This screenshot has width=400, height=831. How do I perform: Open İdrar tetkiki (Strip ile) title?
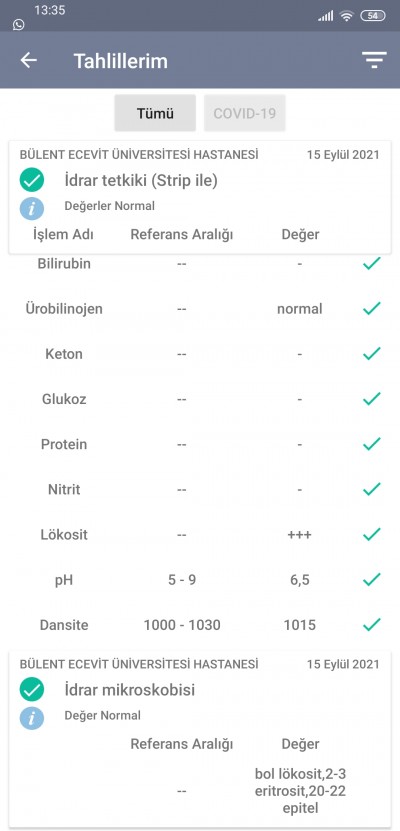pyautogui.click(x=141, y=181)
